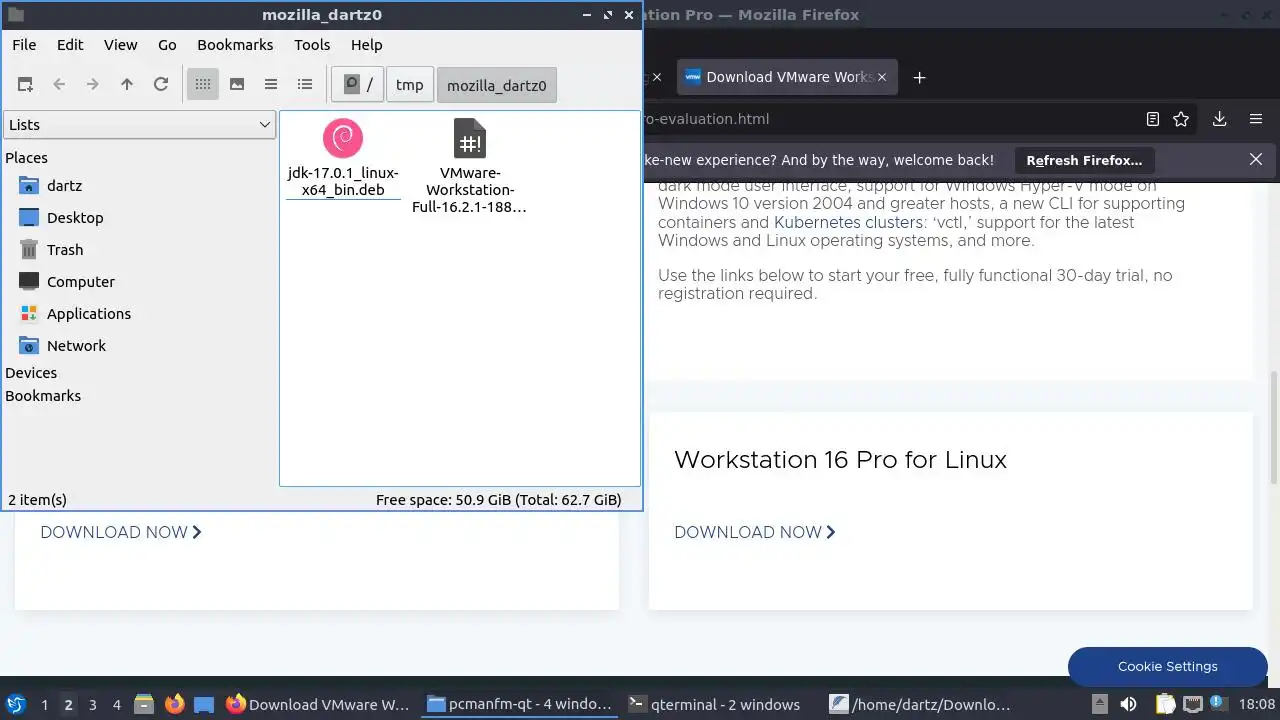Switch to icon view mode
This screenshot has height=720, width=1280.
(x=203, y=85)
